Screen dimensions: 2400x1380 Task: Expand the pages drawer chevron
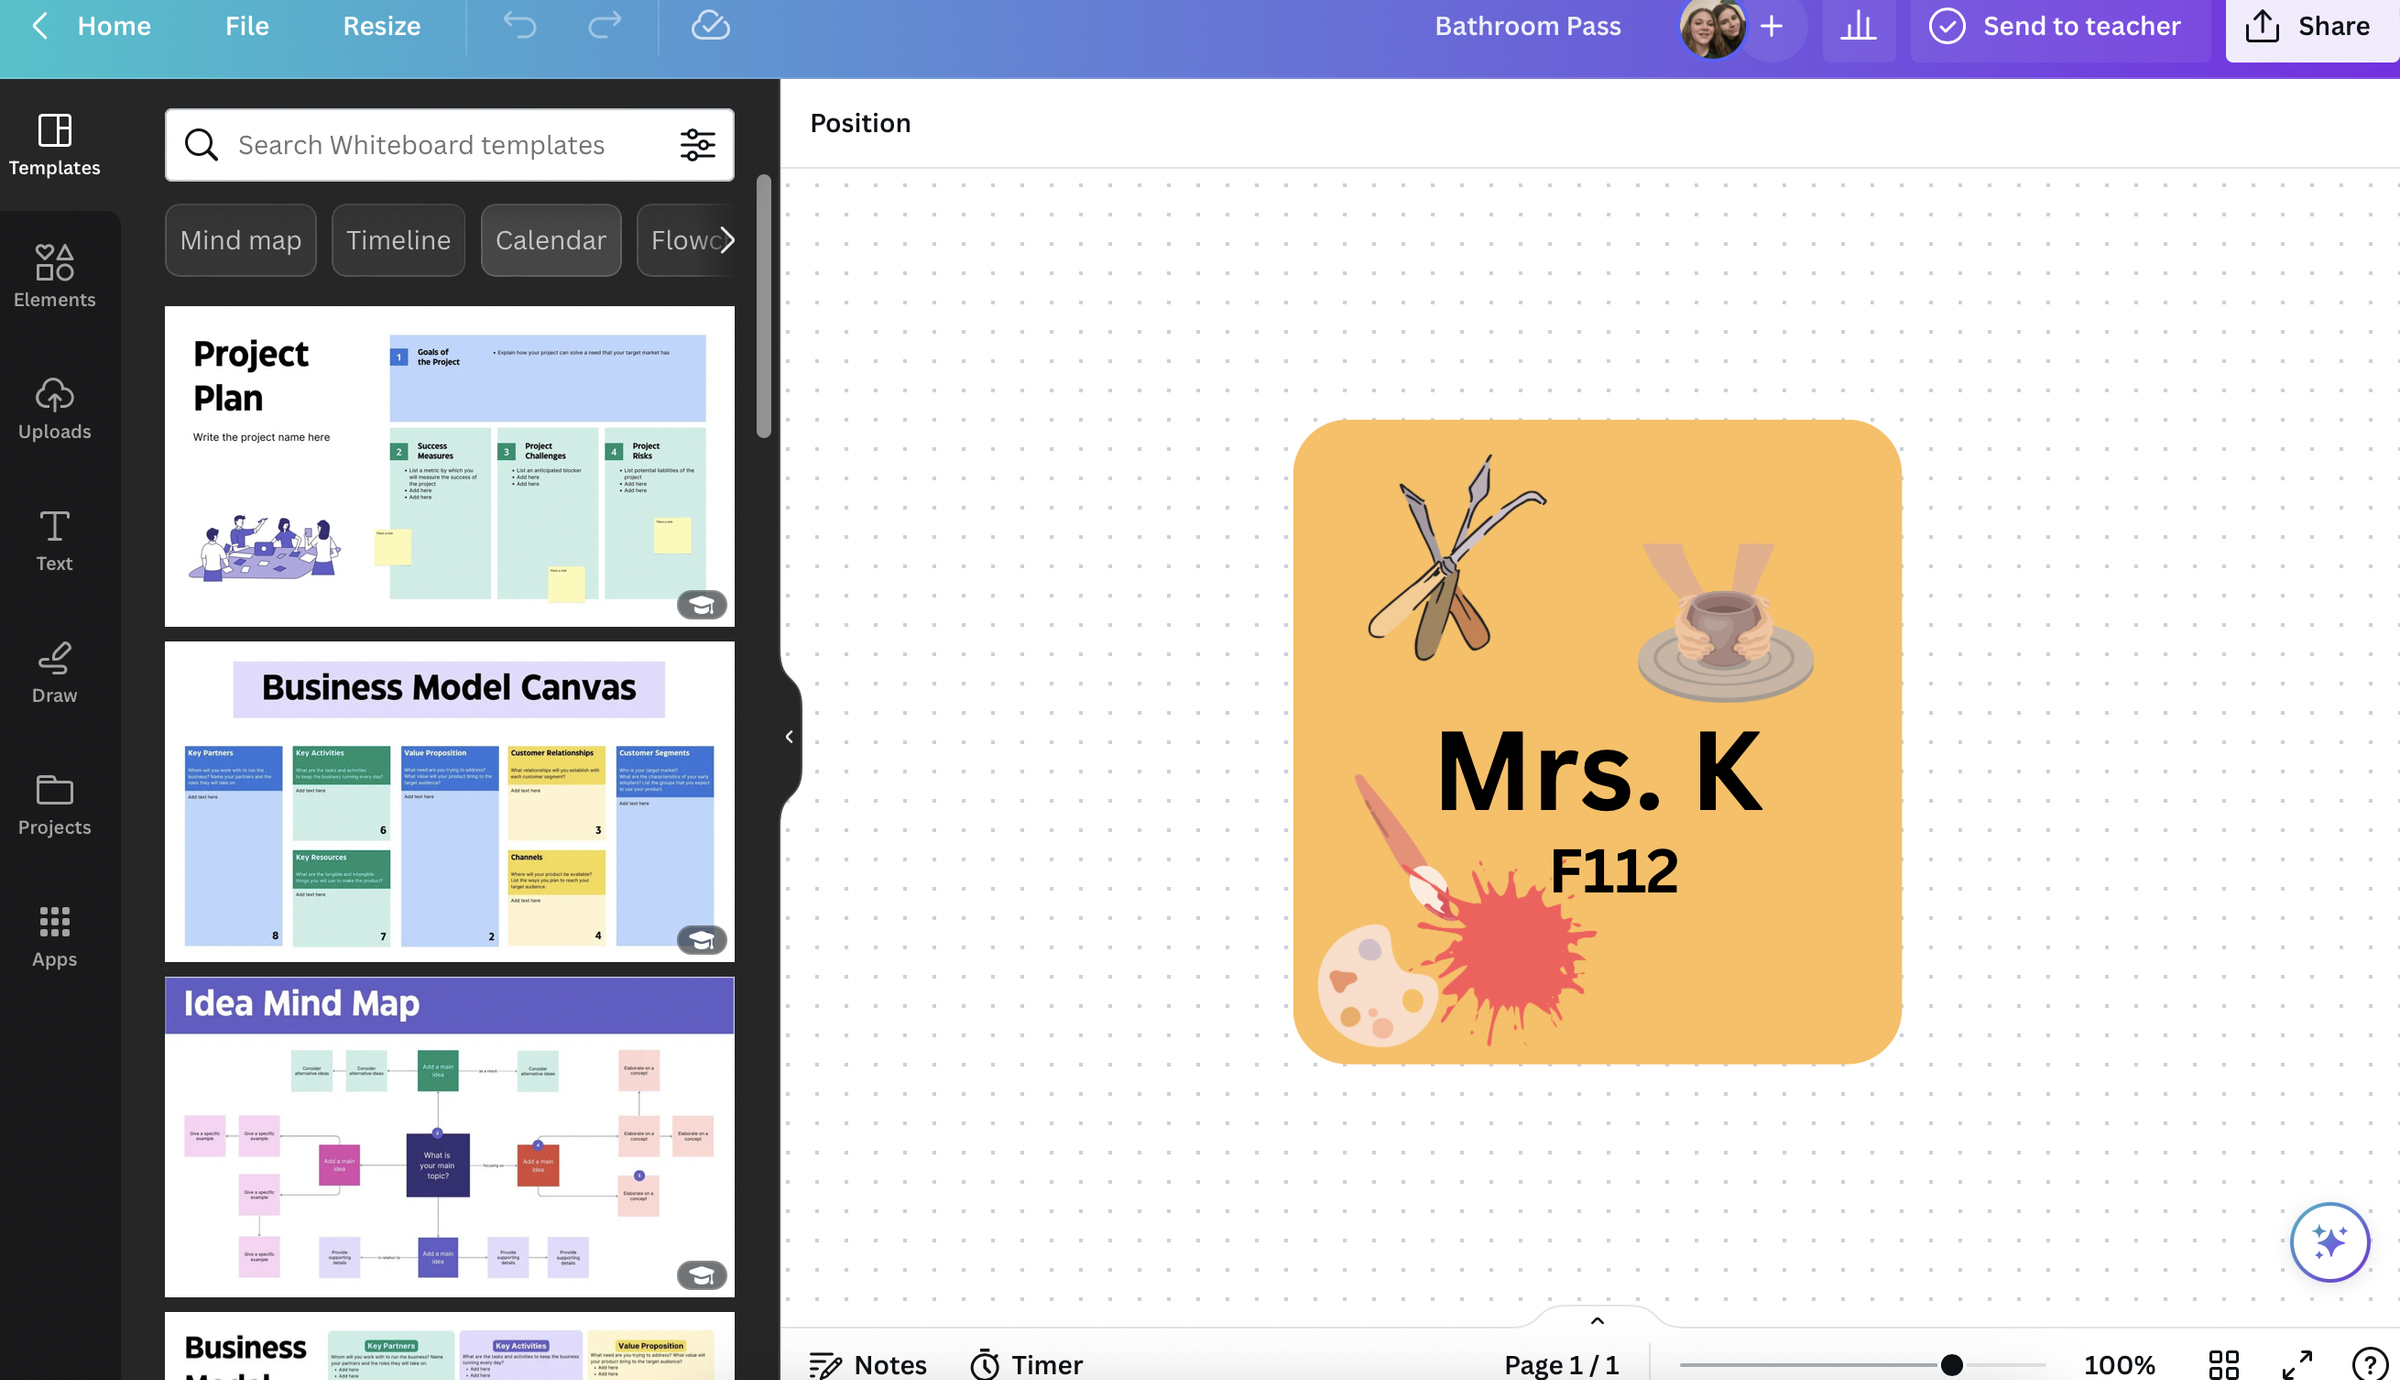[x=1597, y=1320]
